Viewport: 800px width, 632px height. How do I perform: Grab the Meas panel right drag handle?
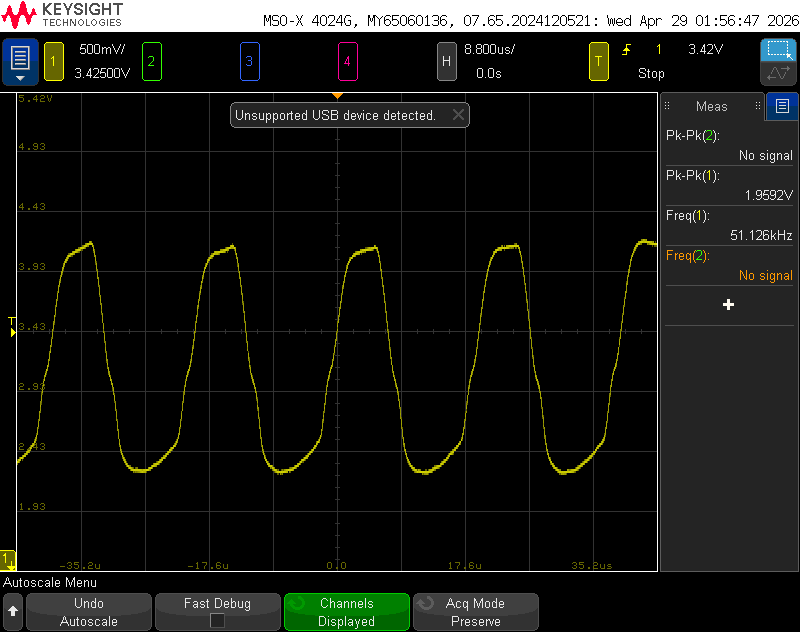coord(758,106)
